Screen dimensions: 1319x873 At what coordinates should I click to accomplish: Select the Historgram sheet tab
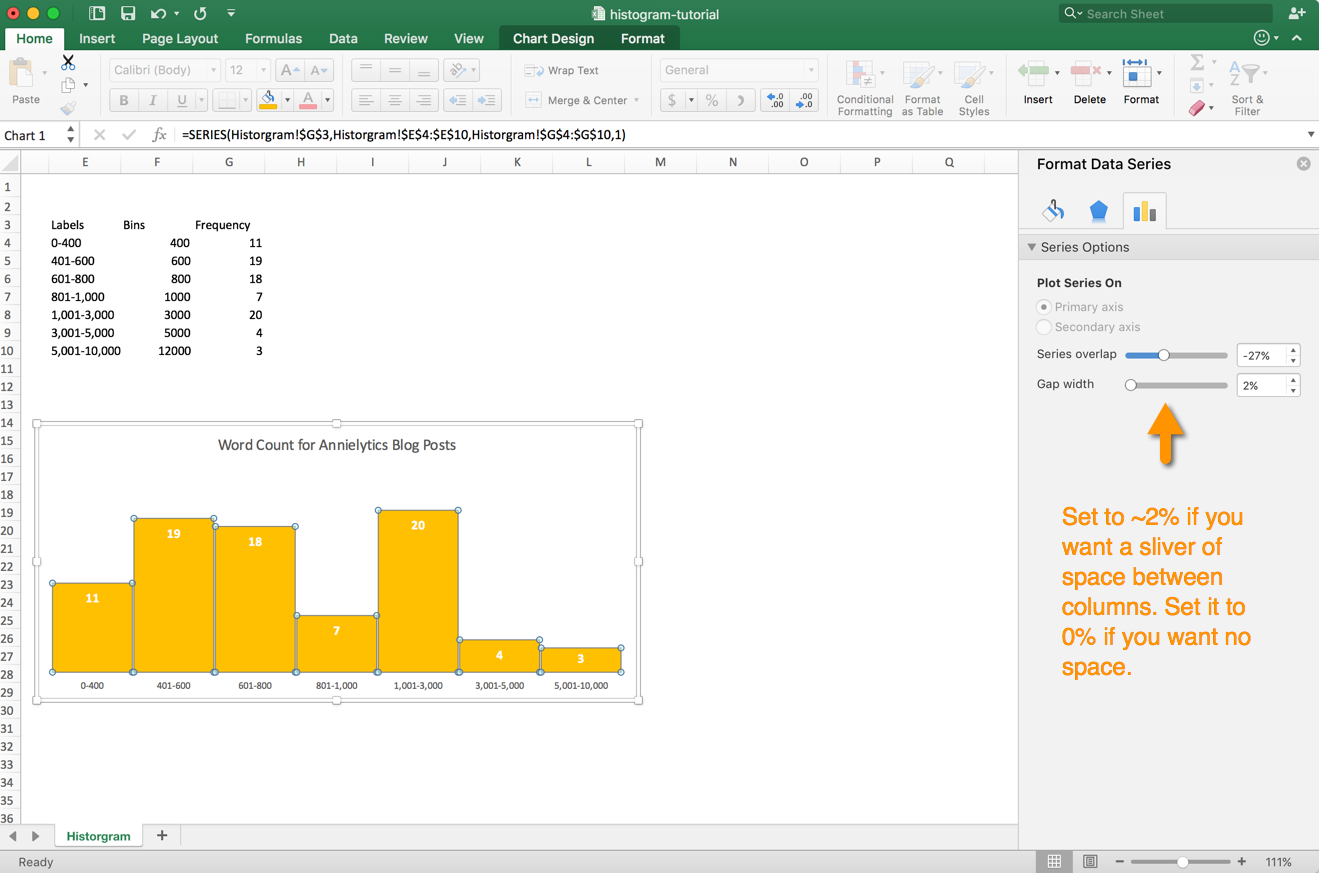coord(98,836)
